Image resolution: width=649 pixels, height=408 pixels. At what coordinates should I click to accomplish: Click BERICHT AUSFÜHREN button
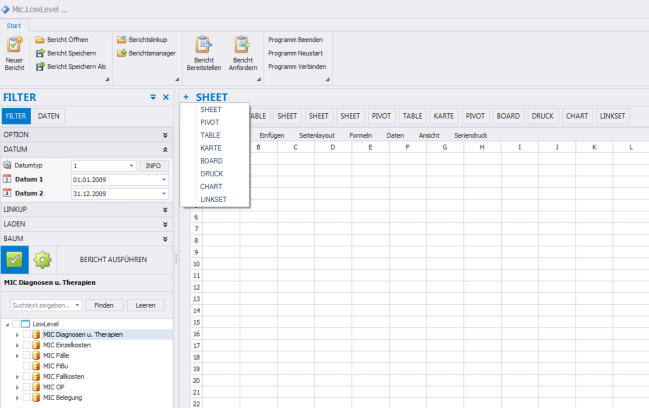coord(113,259)
